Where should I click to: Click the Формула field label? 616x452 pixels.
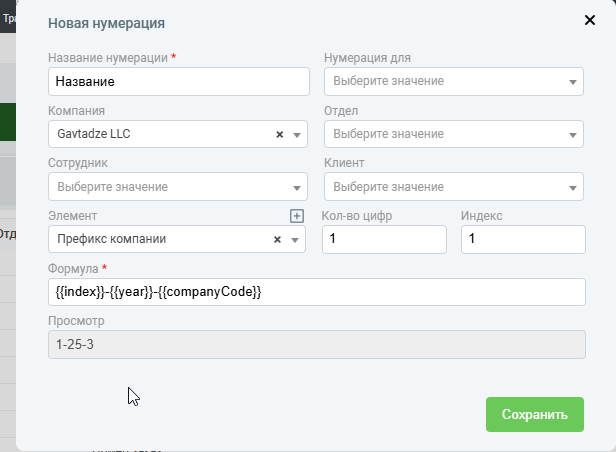71,268
